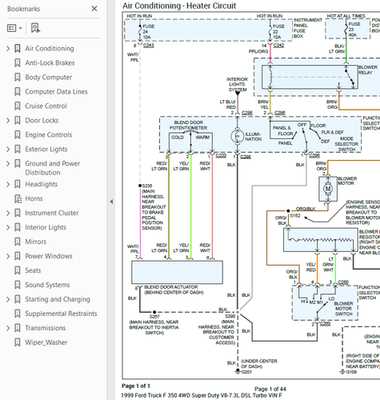The image size is (380, 400).
Task: Click the Mode Selector Switch label
Action: click(x=347, y=144)
